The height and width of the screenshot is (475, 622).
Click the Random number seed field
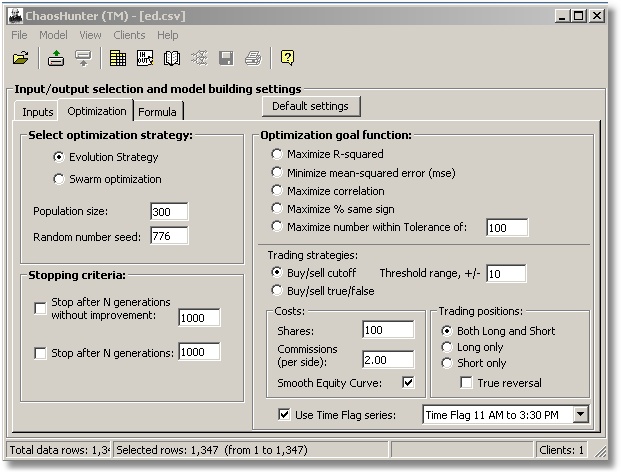tap(169, 236)
